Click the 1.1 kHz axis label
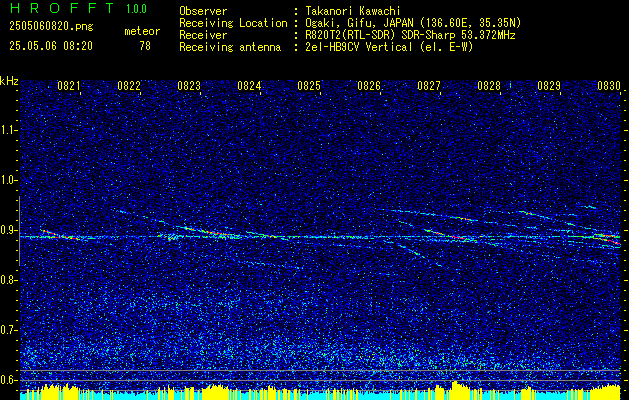 click(x=8, y=130)
